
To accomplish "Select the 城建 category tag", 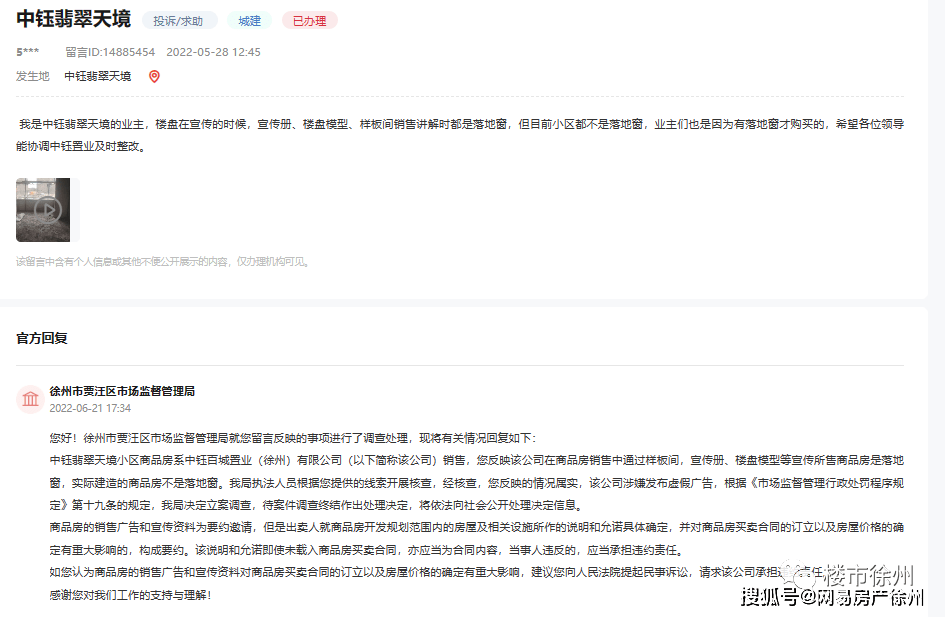I will [x=250, y=21].
